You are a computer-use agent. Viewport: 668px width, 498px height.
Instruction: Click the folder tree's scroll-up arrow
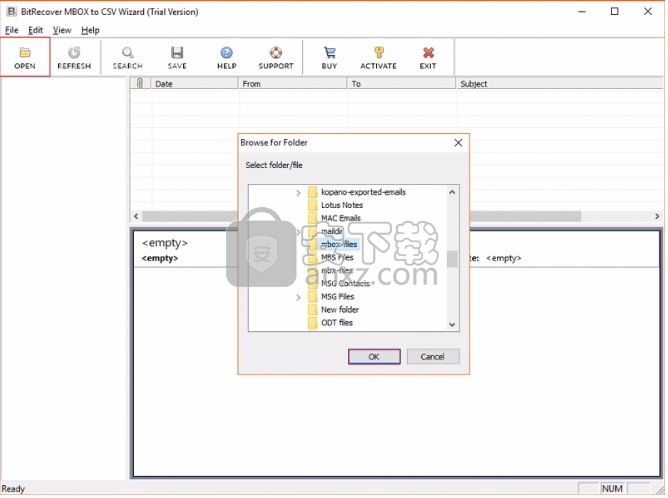[453, 193]
